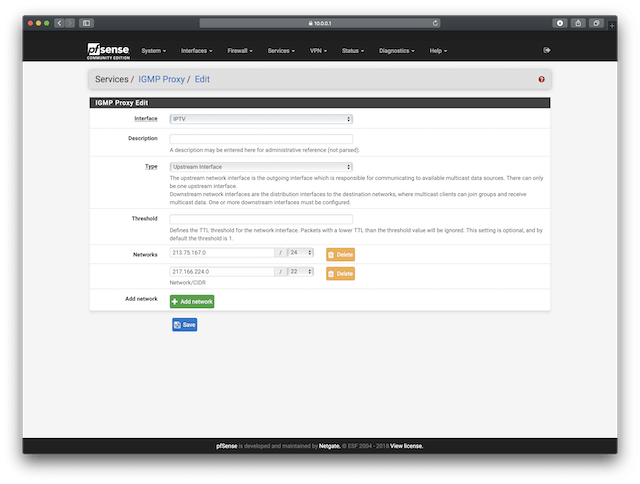
Task: Open the Firewall menu
Action: pyautogui.click(x=240, y=51)
